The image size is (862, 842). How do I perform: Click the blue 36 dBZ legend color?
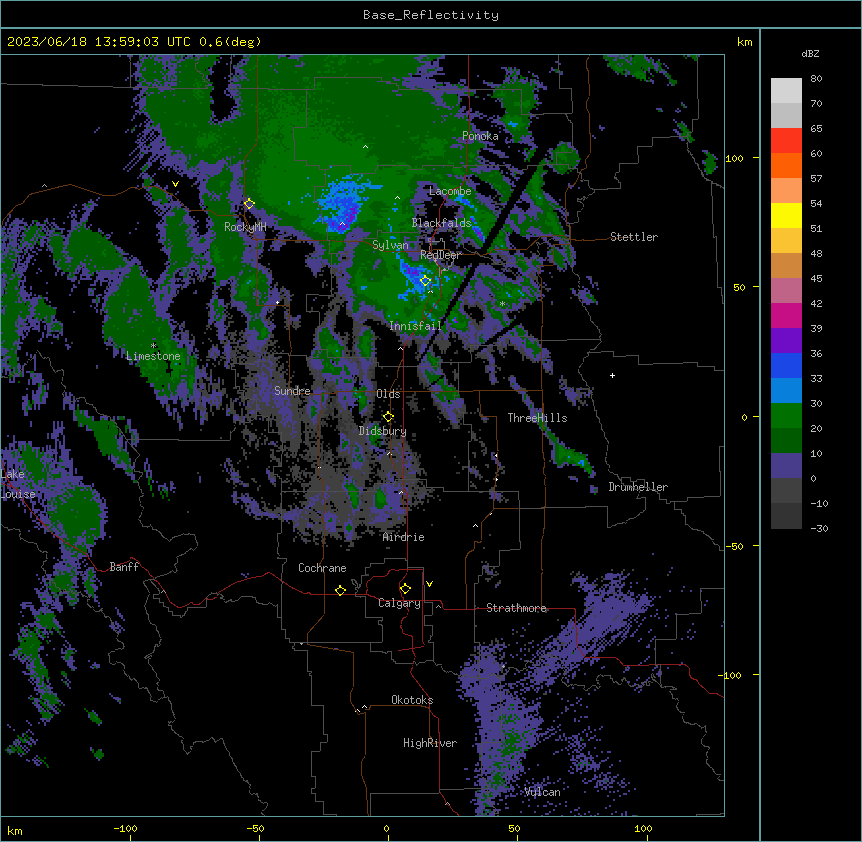coord(786,365)
